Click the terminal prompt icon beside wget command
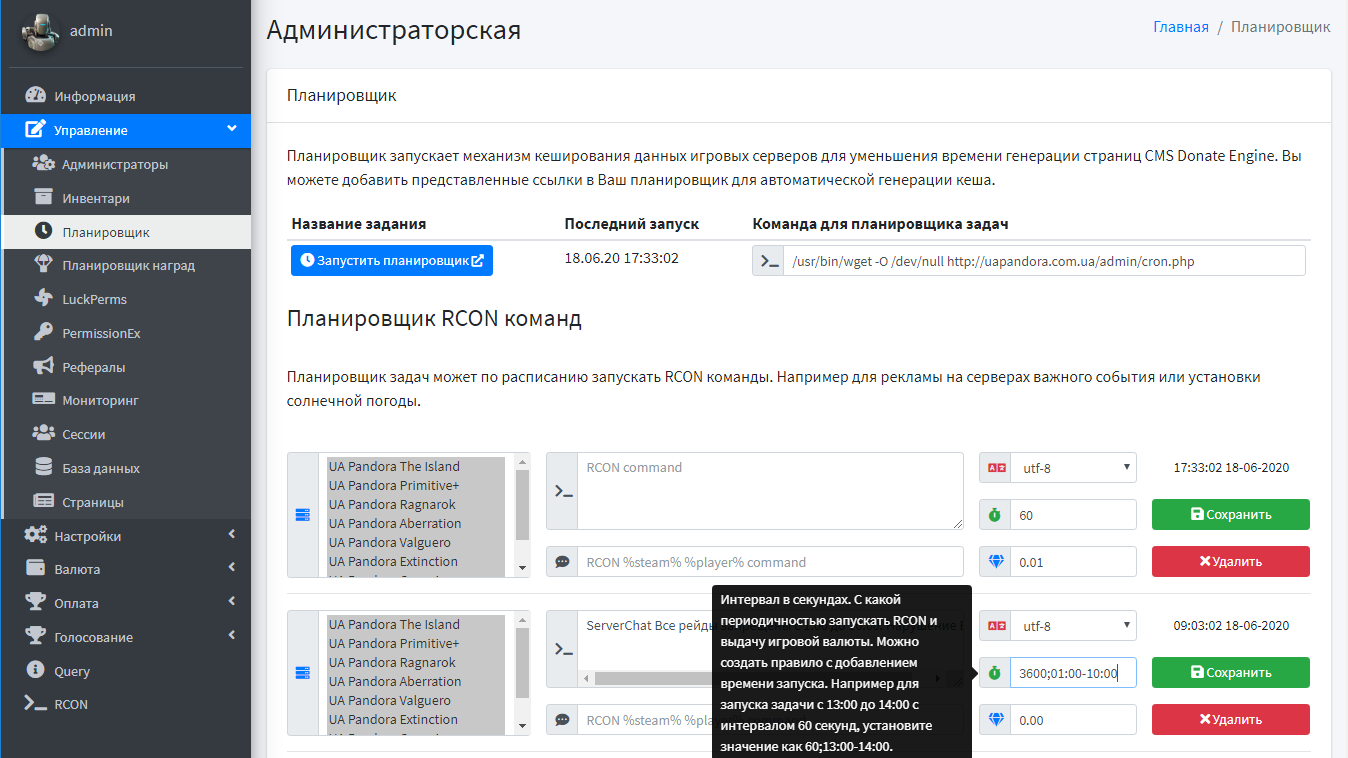Image resolution: width=1348 pixels, height=758 pixels. (x=768, y=262)
